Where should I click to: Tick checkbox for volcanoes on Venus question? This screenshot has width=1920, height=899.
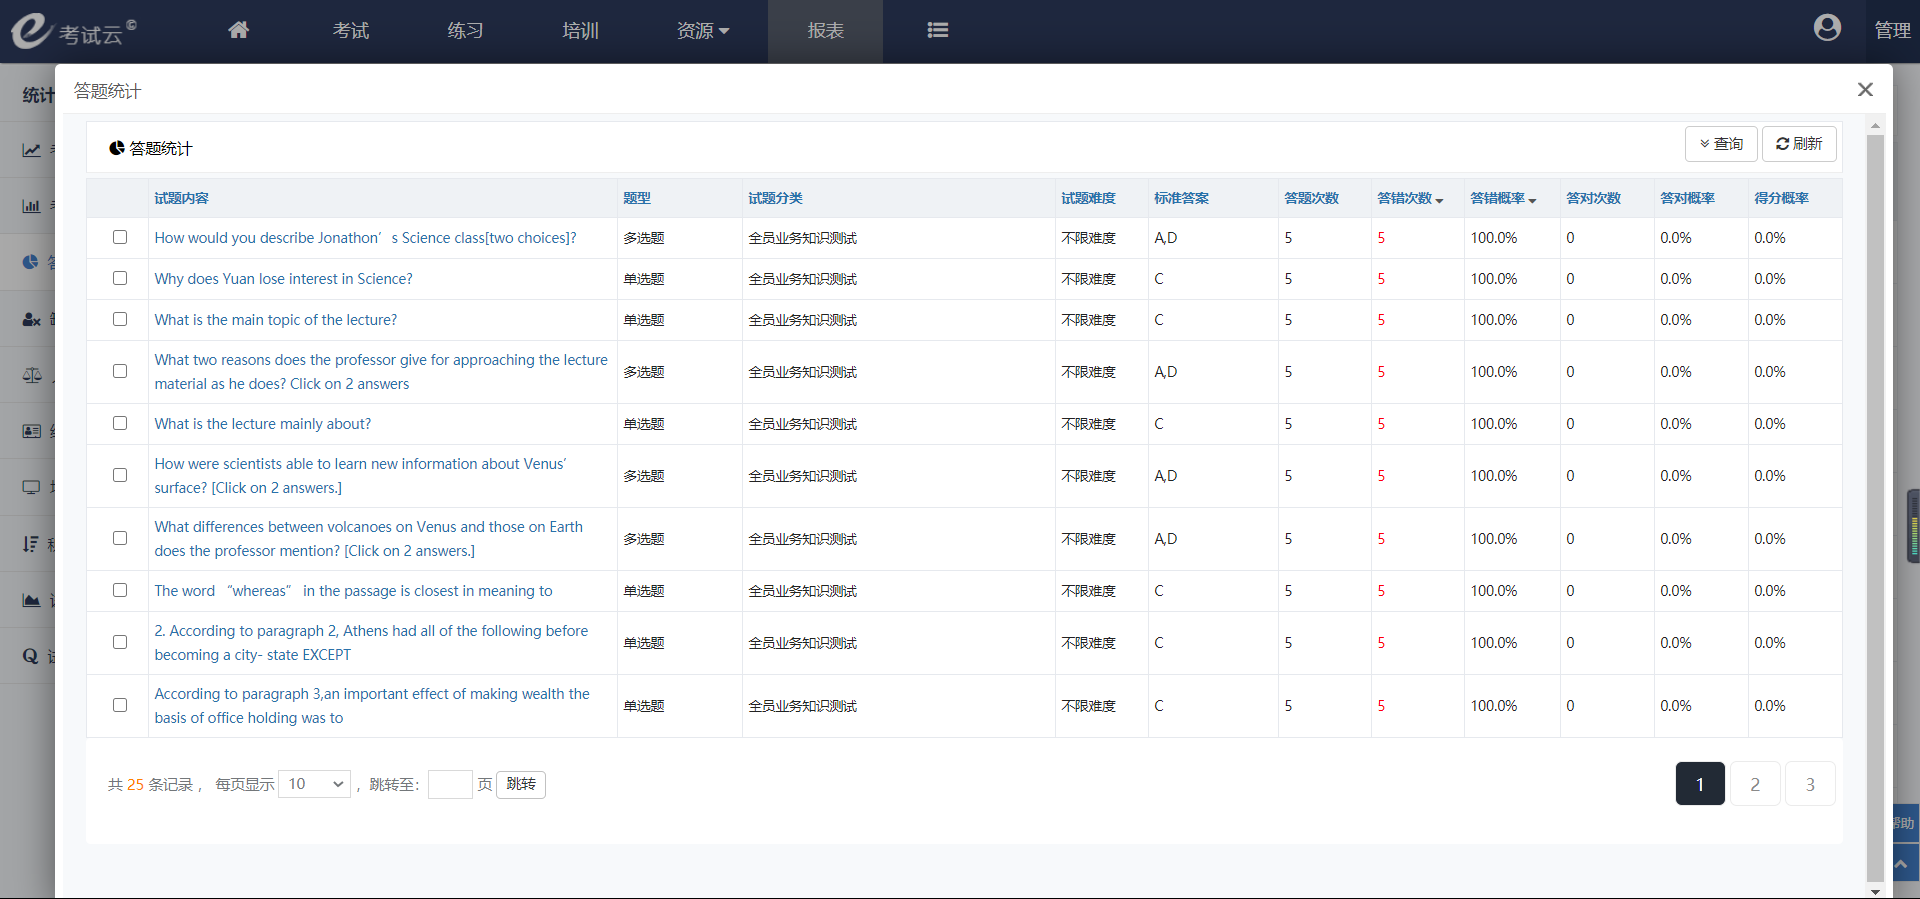[120, 538]
